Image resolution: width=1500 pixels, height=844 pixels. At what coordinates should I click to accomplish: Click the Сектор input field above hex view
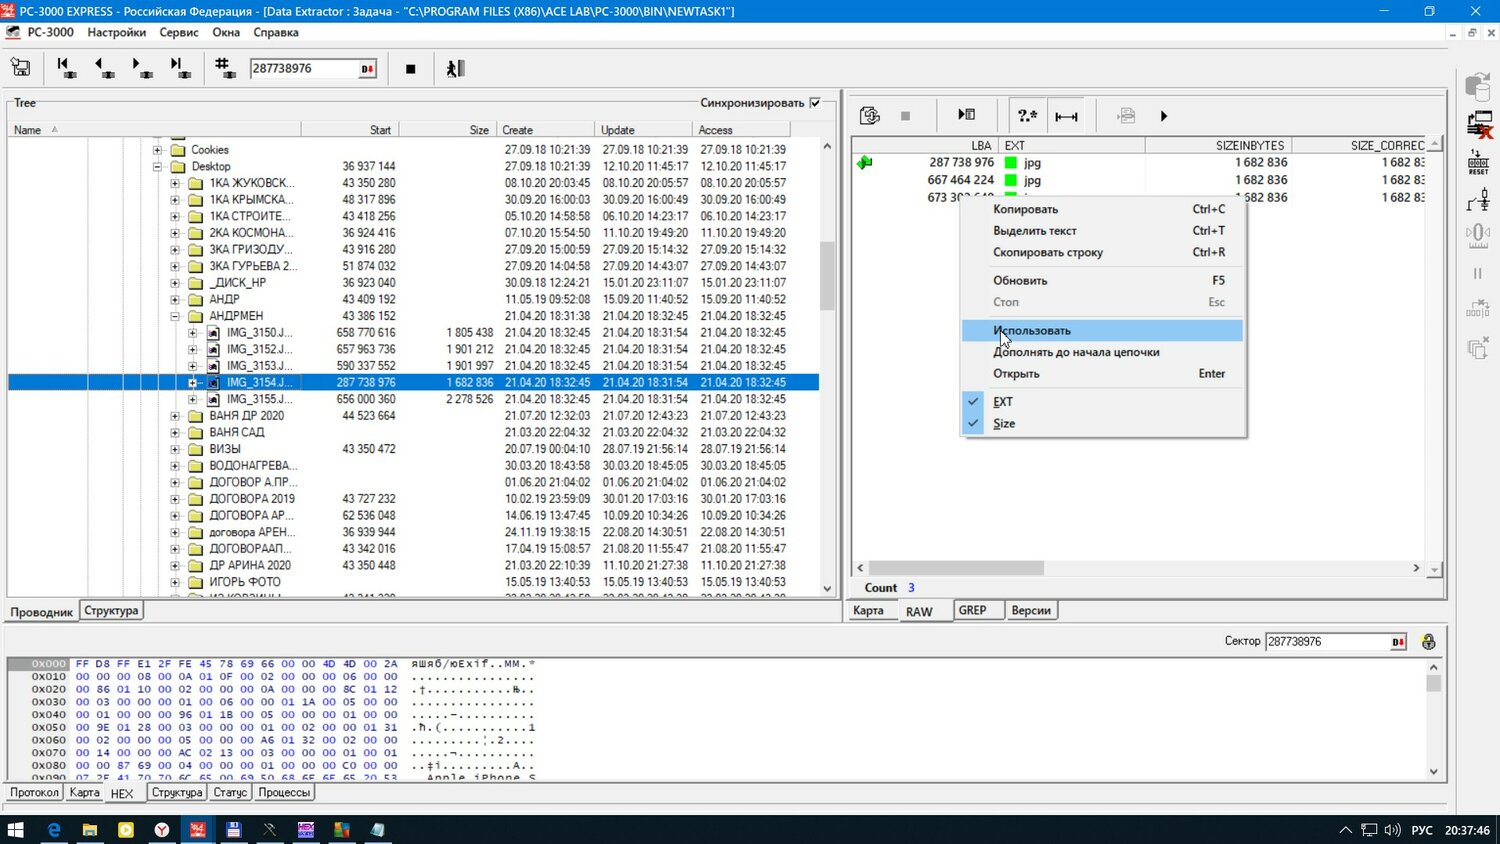[1327, 642]
